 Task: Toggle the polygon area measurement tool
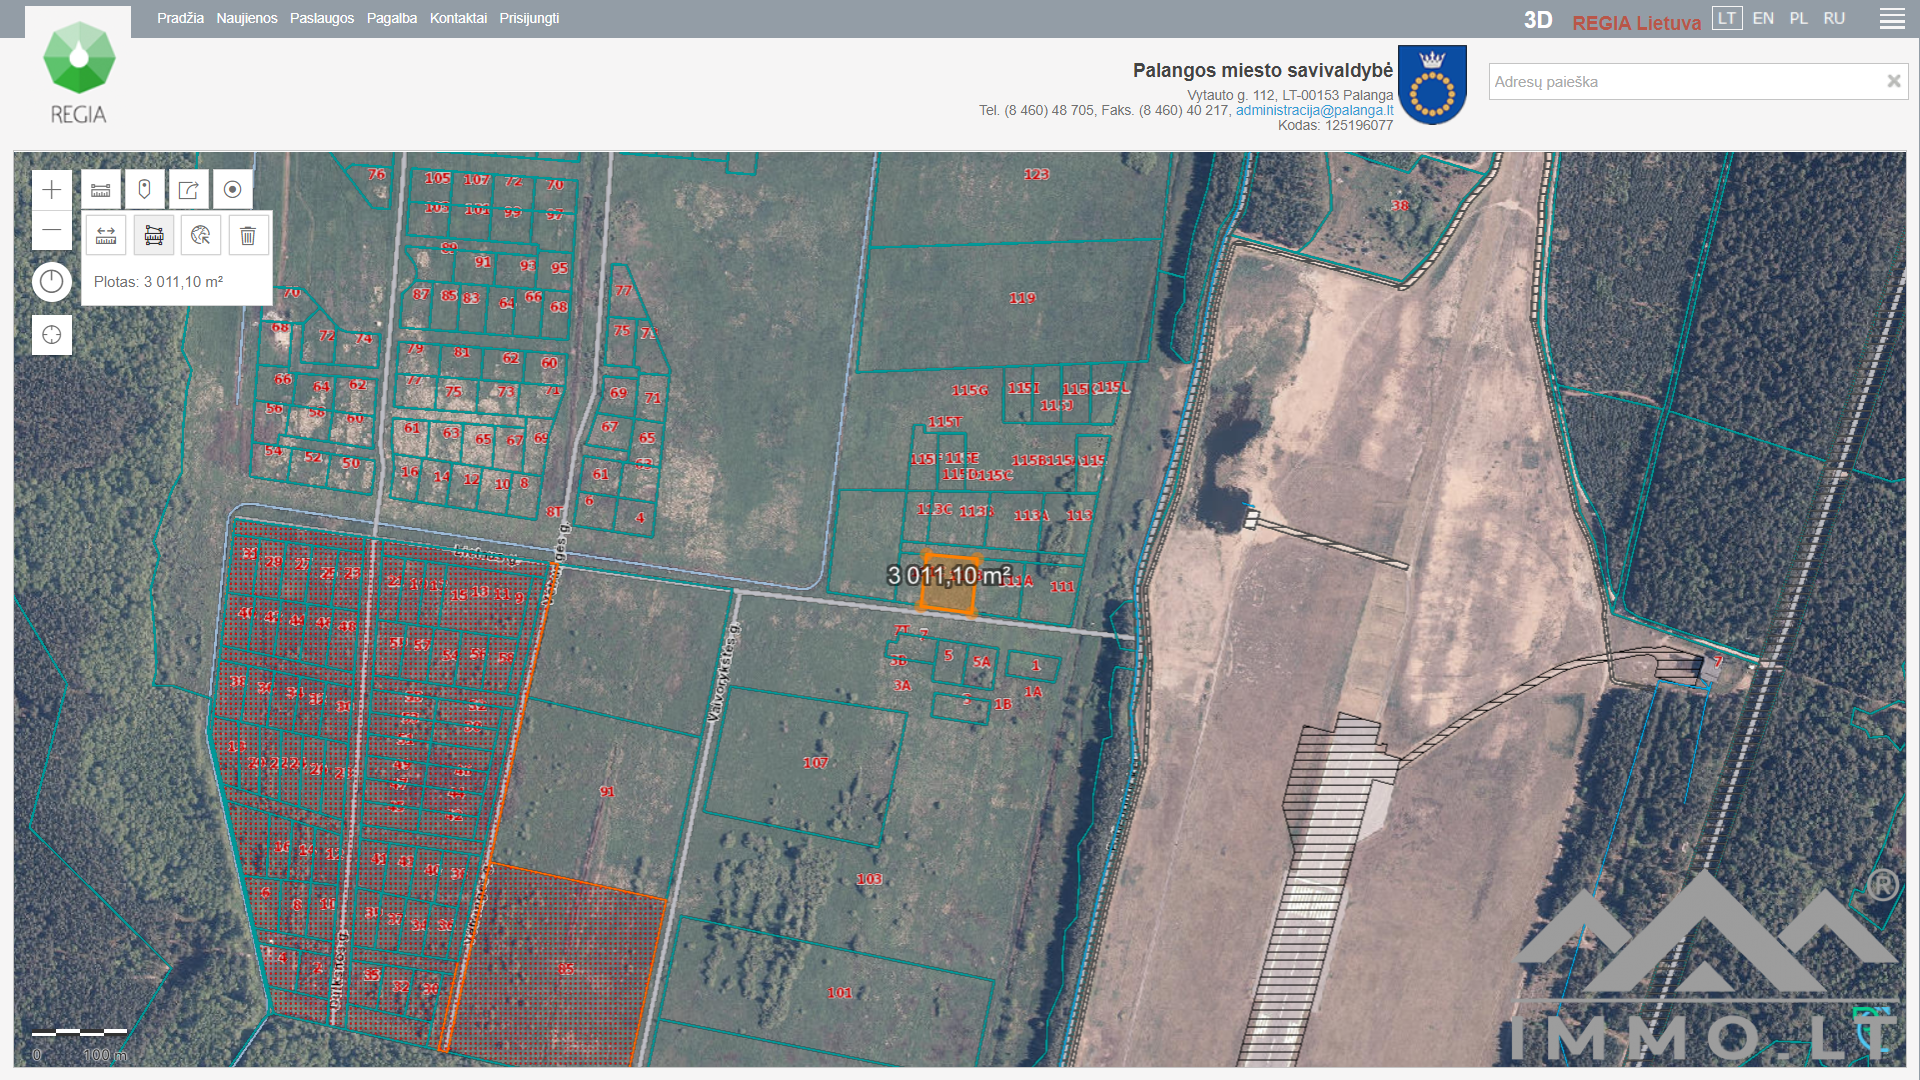click(154, 236)
